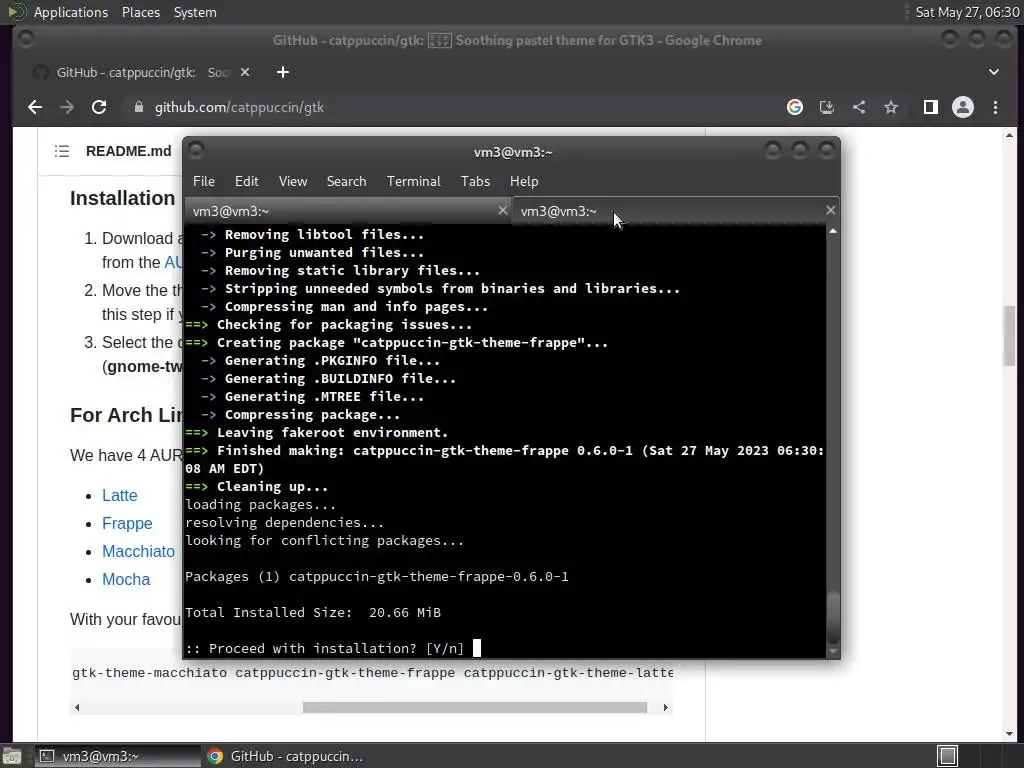Open the System menu in top panel
Screen dimensions: 1024x768
click(195, 12)
